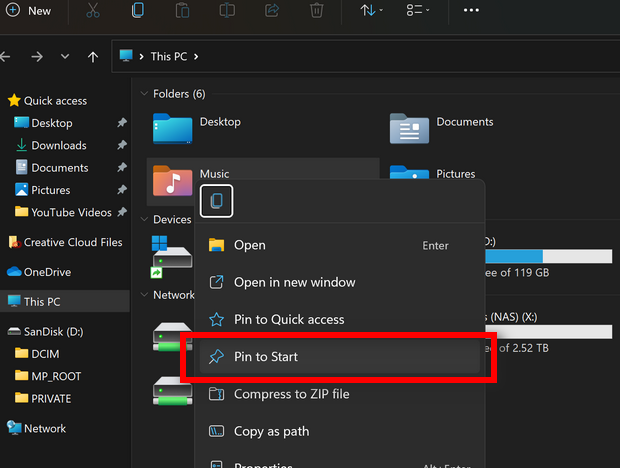Collapse the Network locations group chevron
The image size is (620, 468).
(x=144, y=295)
